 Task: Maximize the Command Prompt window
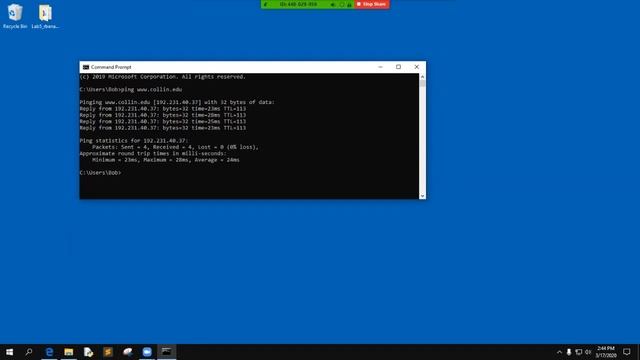pos(398,67)
